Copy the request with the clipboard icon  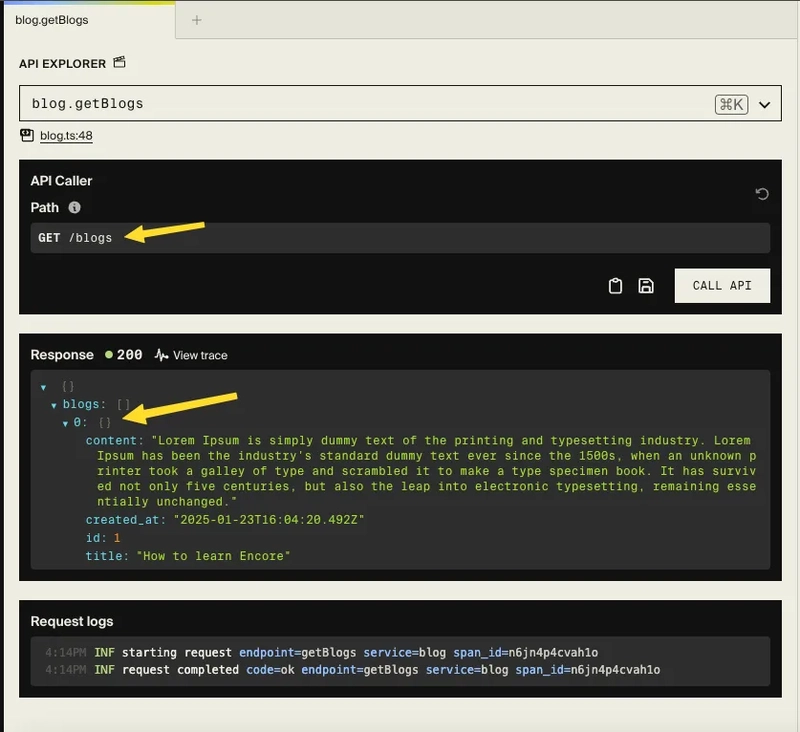[615, 286]
